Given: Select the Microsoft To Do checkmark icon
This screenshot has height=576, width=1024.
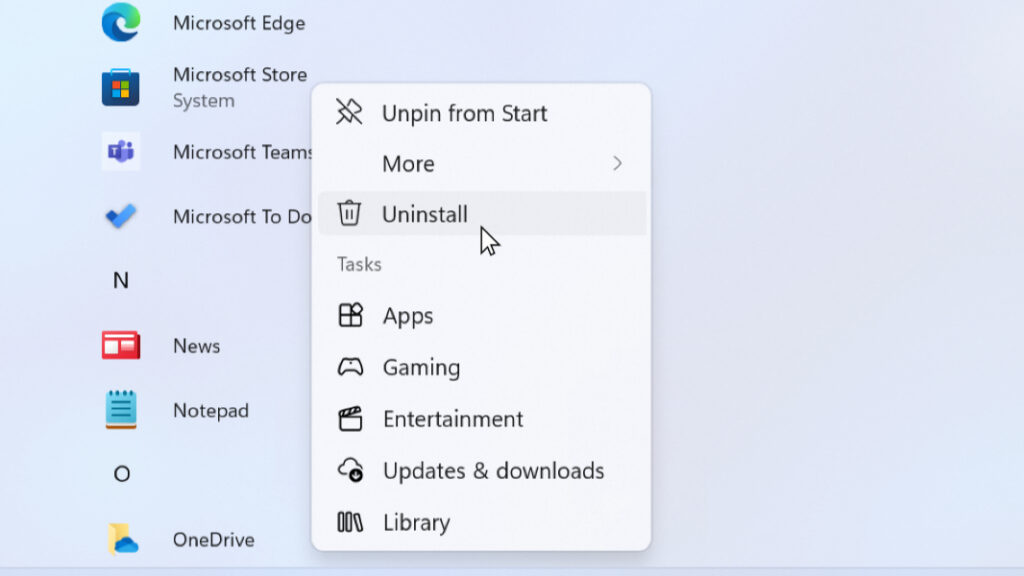Looking at the screenshot, I should point(120,216).
